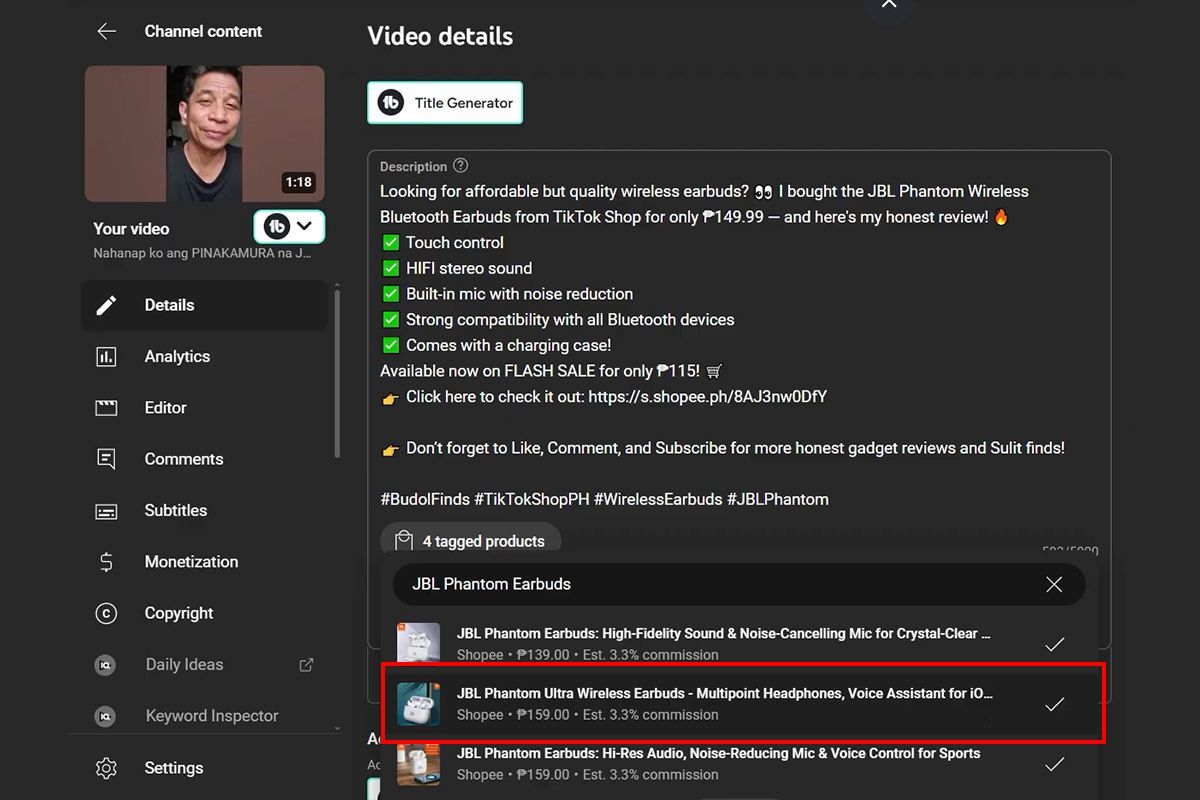Toggle checkmark for Ultra Wireless Earbuds product

1054,704
